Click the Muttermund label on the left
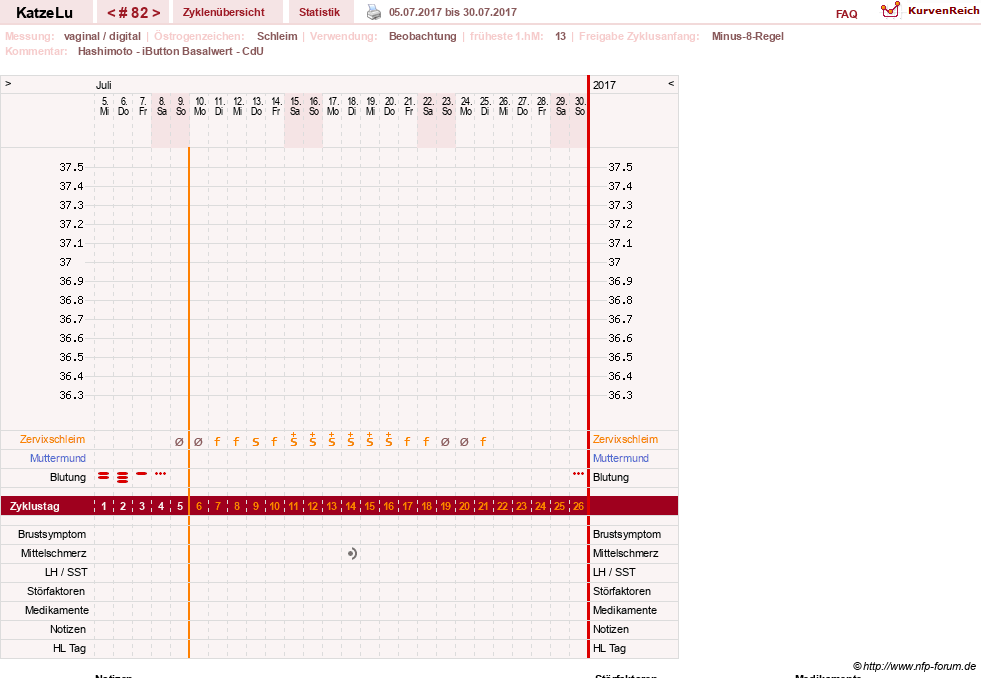The image size is (981, 678). pyautogui.click(x=58, y=458)
